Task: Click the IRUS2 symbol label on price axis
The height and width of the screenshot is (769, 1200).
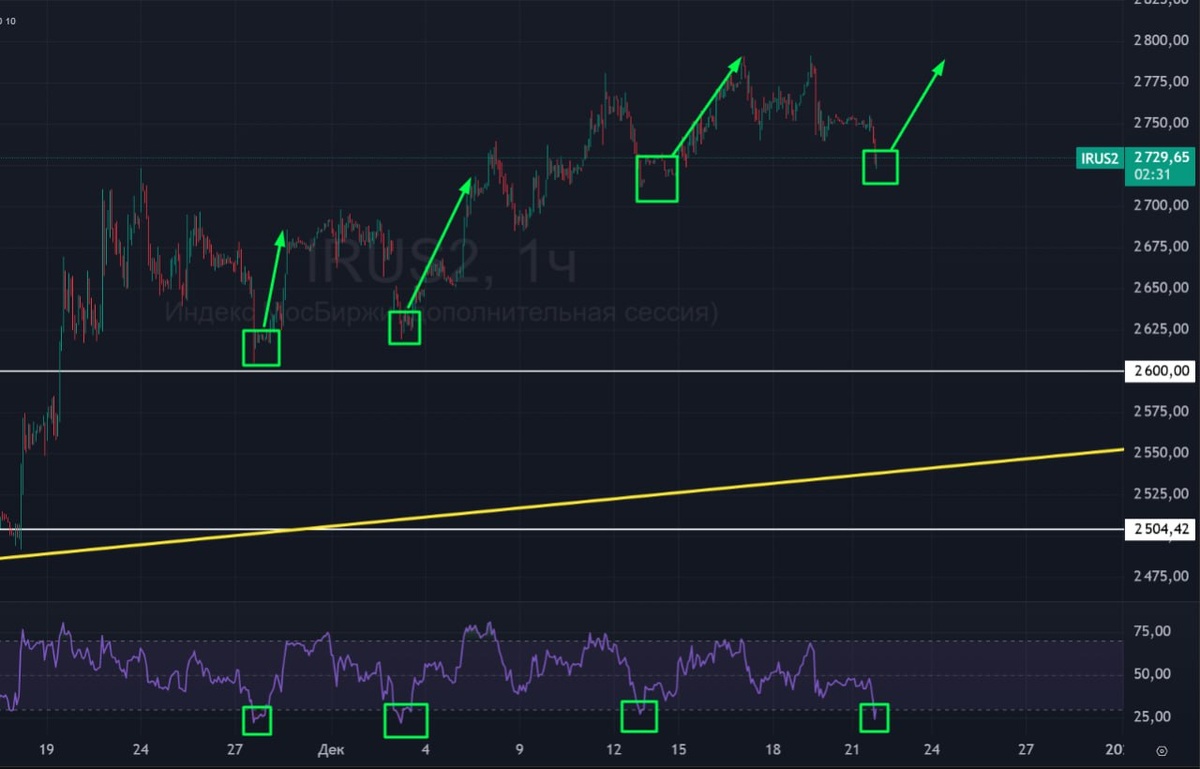Action: [1100, 158]
